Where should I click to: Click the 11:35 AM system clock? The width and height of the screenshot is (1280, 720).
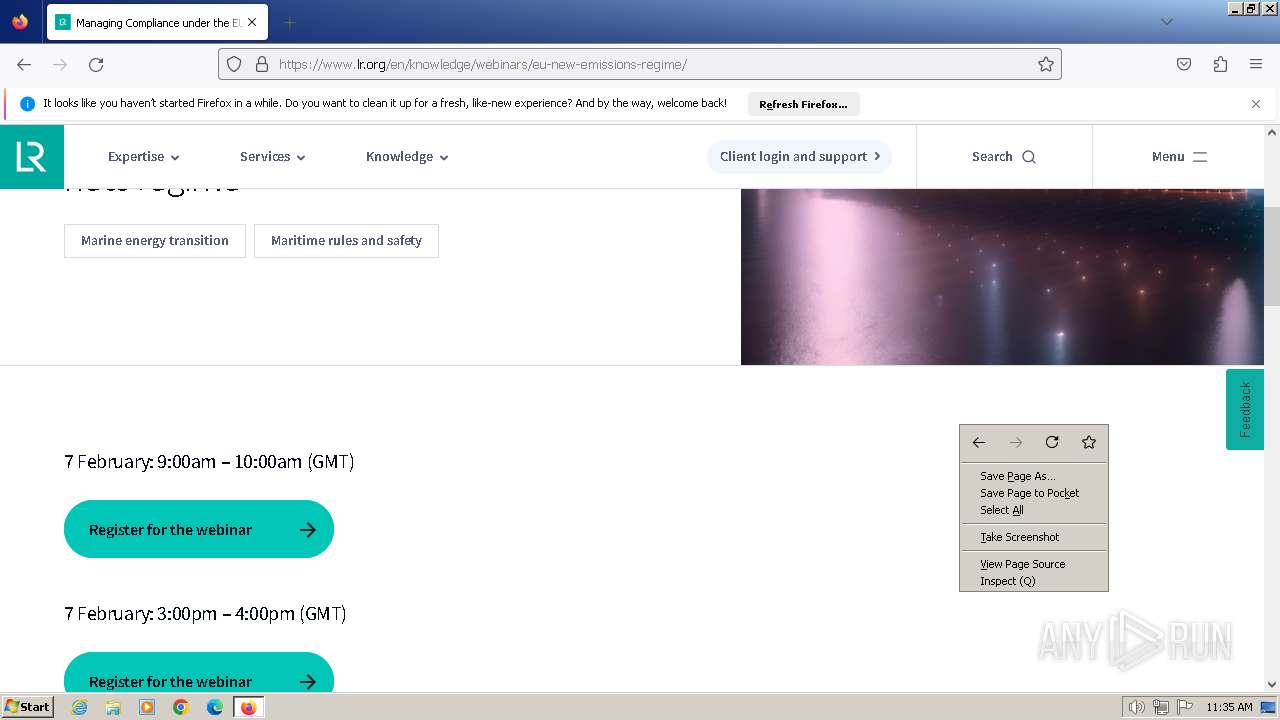(x=1229, y=707)
